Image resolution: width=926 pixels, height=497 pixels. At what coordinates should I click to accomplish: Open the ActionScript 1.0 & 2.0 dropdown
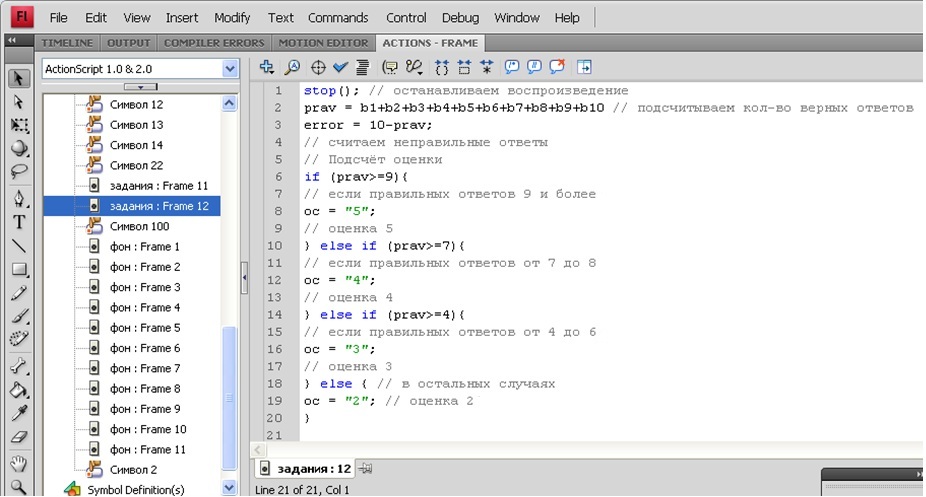click(x=230, y=69)
